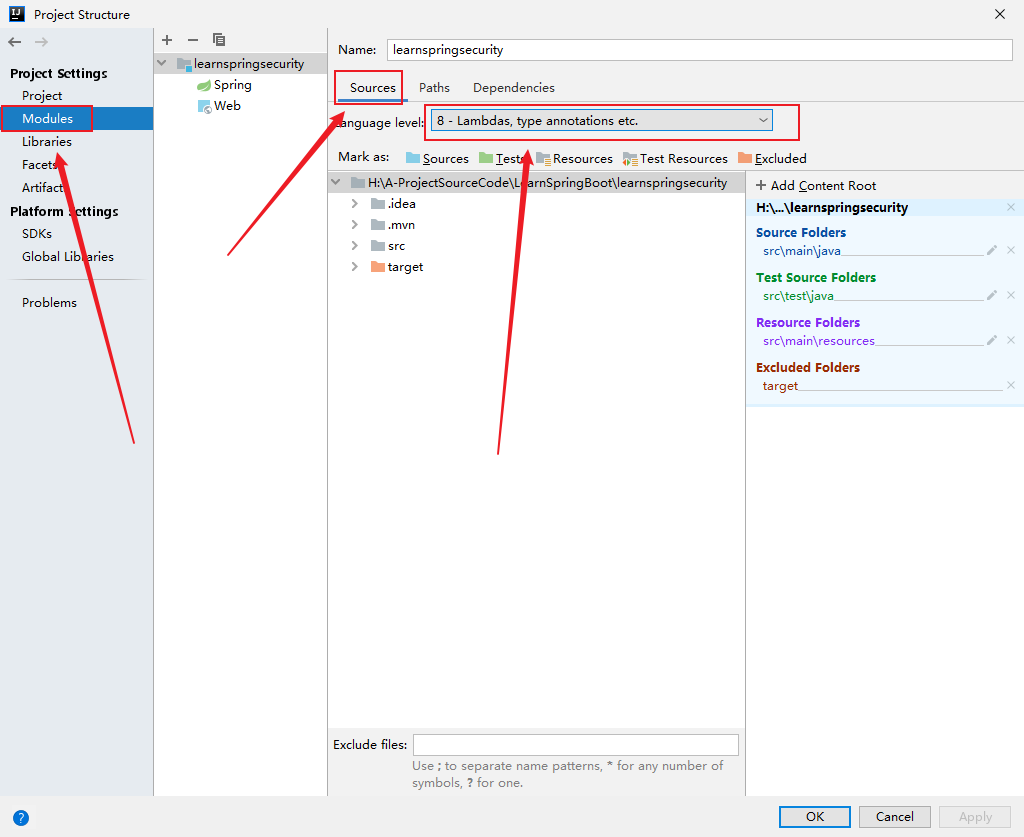Click the Cancel button
This screenshot has width=1024, height=837.
895,816
